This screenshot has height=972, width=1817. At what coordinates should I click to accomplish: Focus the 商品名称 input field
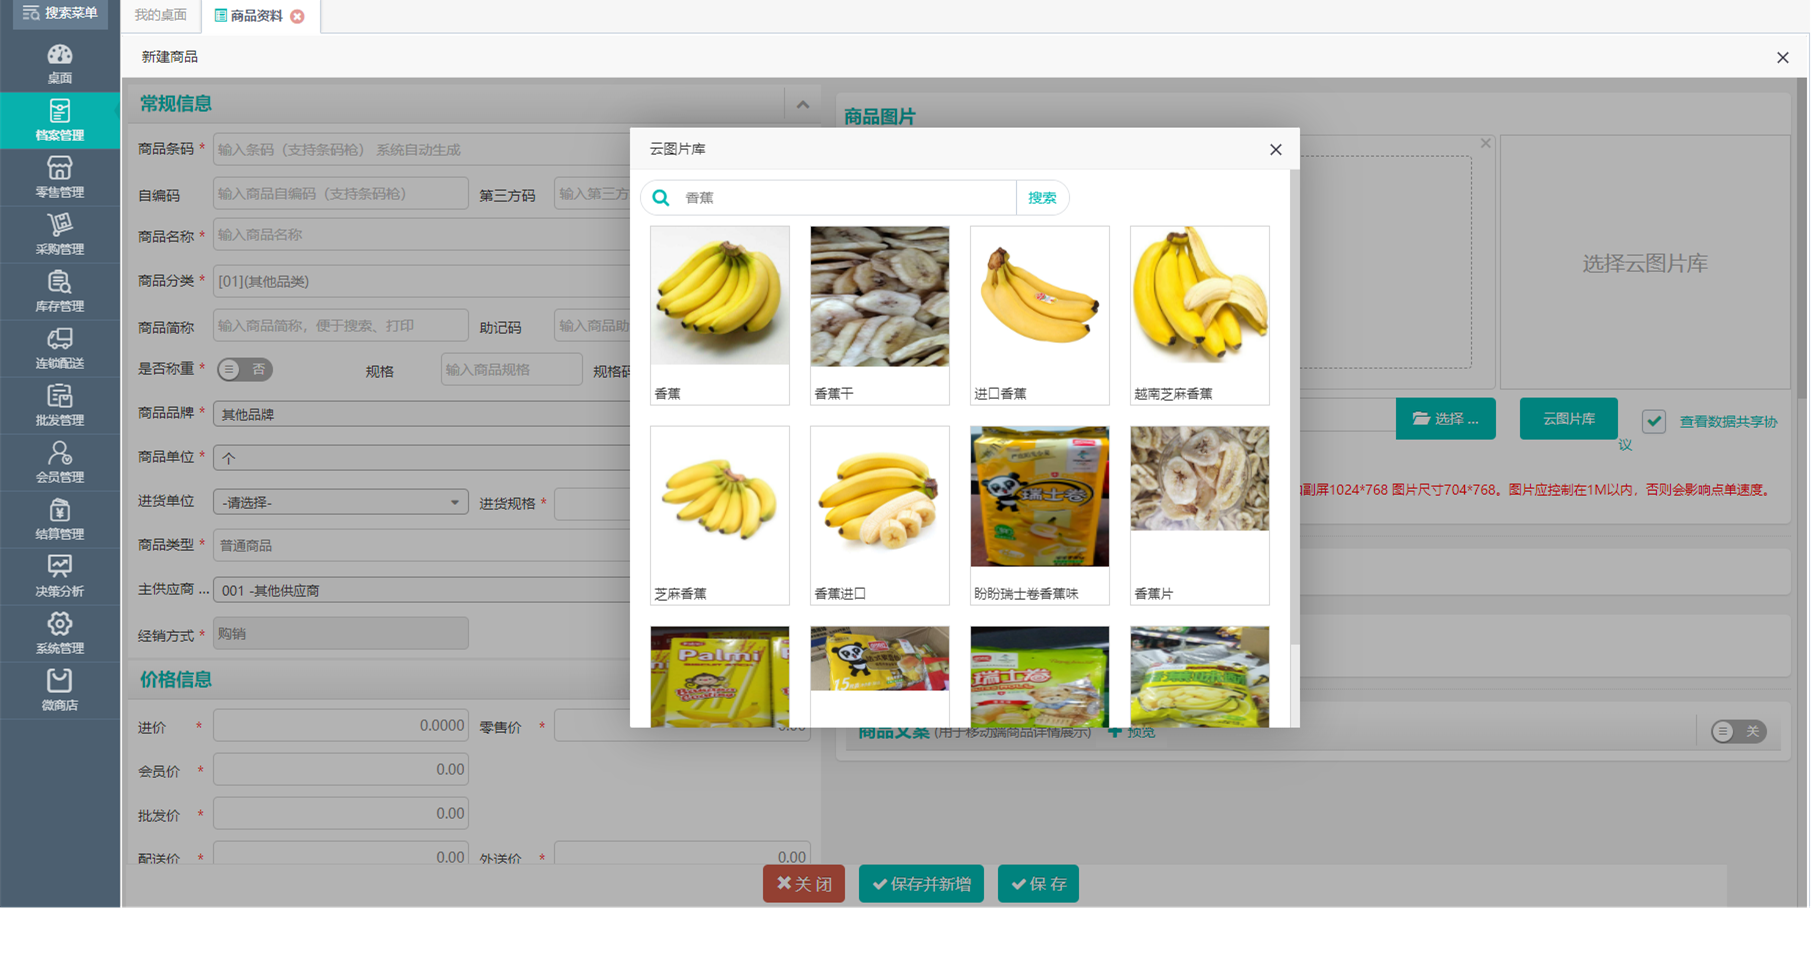coord(420,235)
